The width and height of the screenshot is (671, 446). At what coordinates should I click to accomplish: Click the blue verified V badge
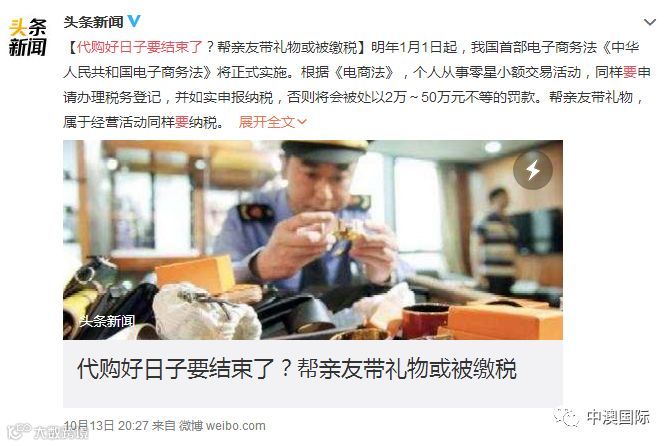point(134,21)
